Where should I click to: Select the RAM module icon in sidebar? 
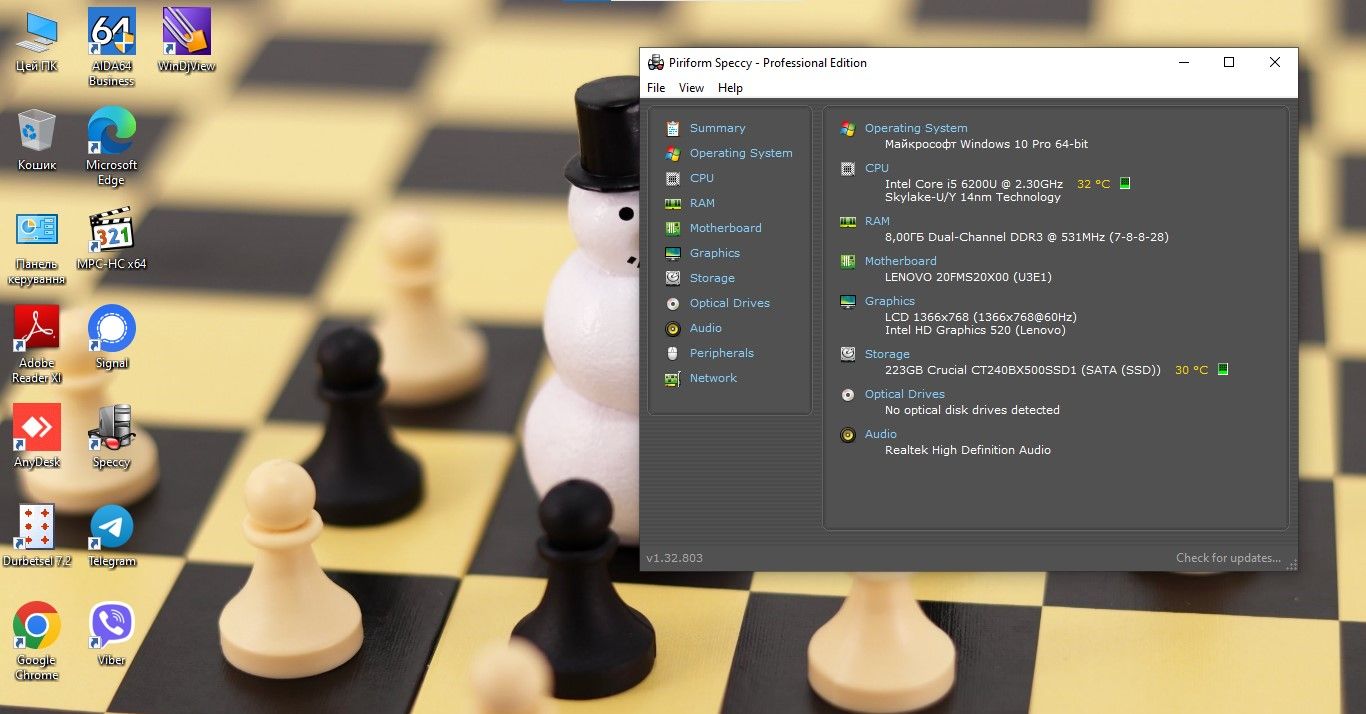[x=673, y=203]
